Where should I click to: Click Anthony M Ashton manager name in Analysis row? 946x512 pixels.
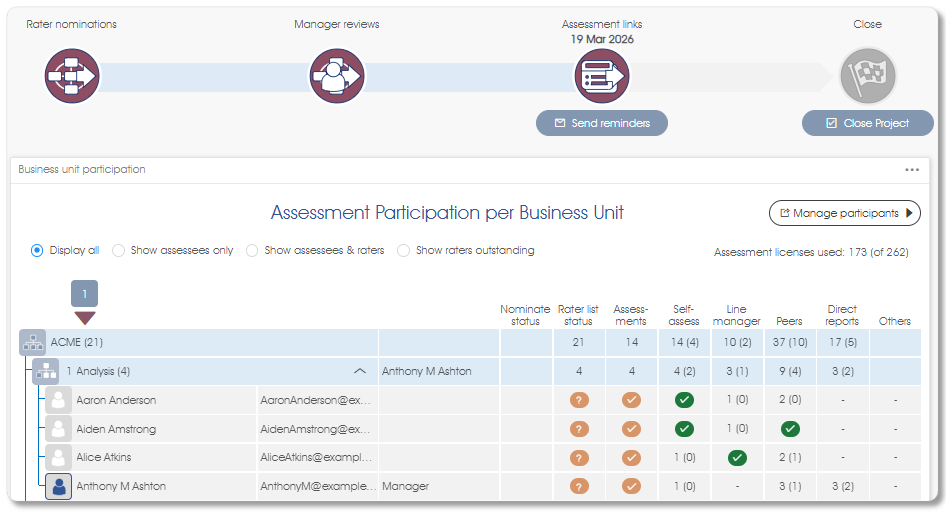pos(427,371)
